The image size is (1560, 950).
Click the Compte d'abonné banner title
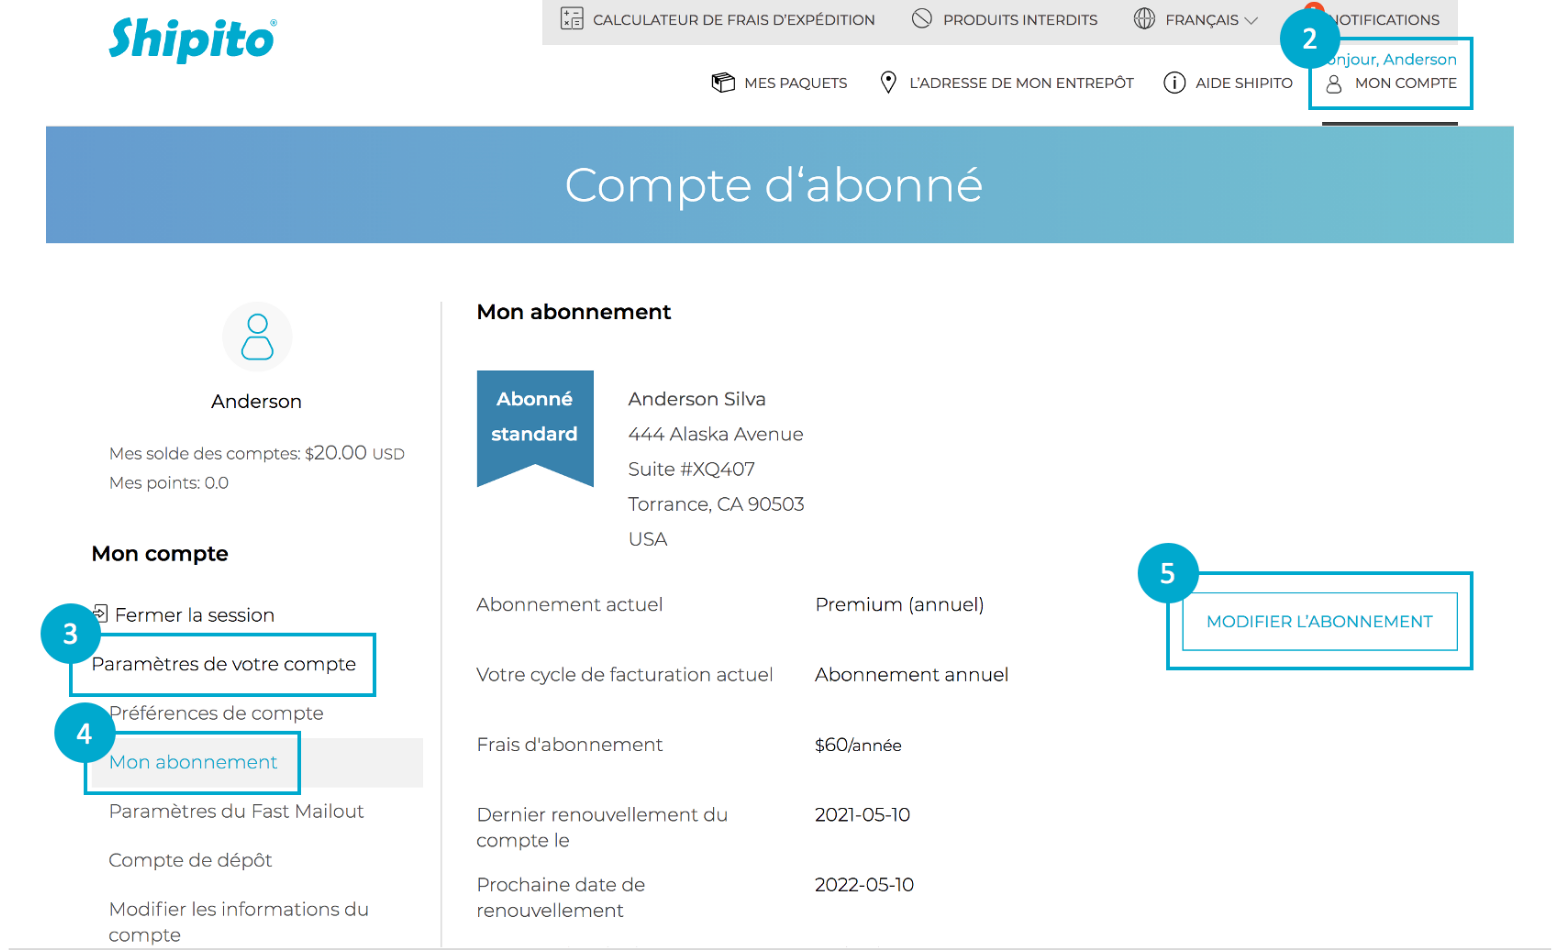(x=774, y=185)
